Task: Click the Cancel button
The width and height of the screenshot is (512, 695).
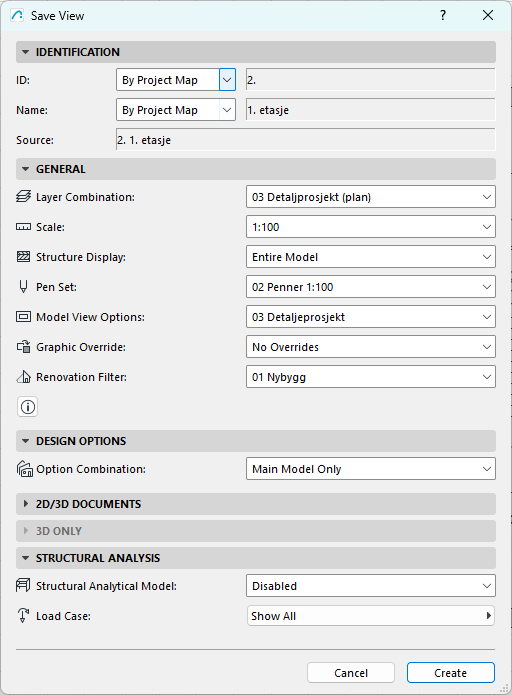Action: coord(351,673)
